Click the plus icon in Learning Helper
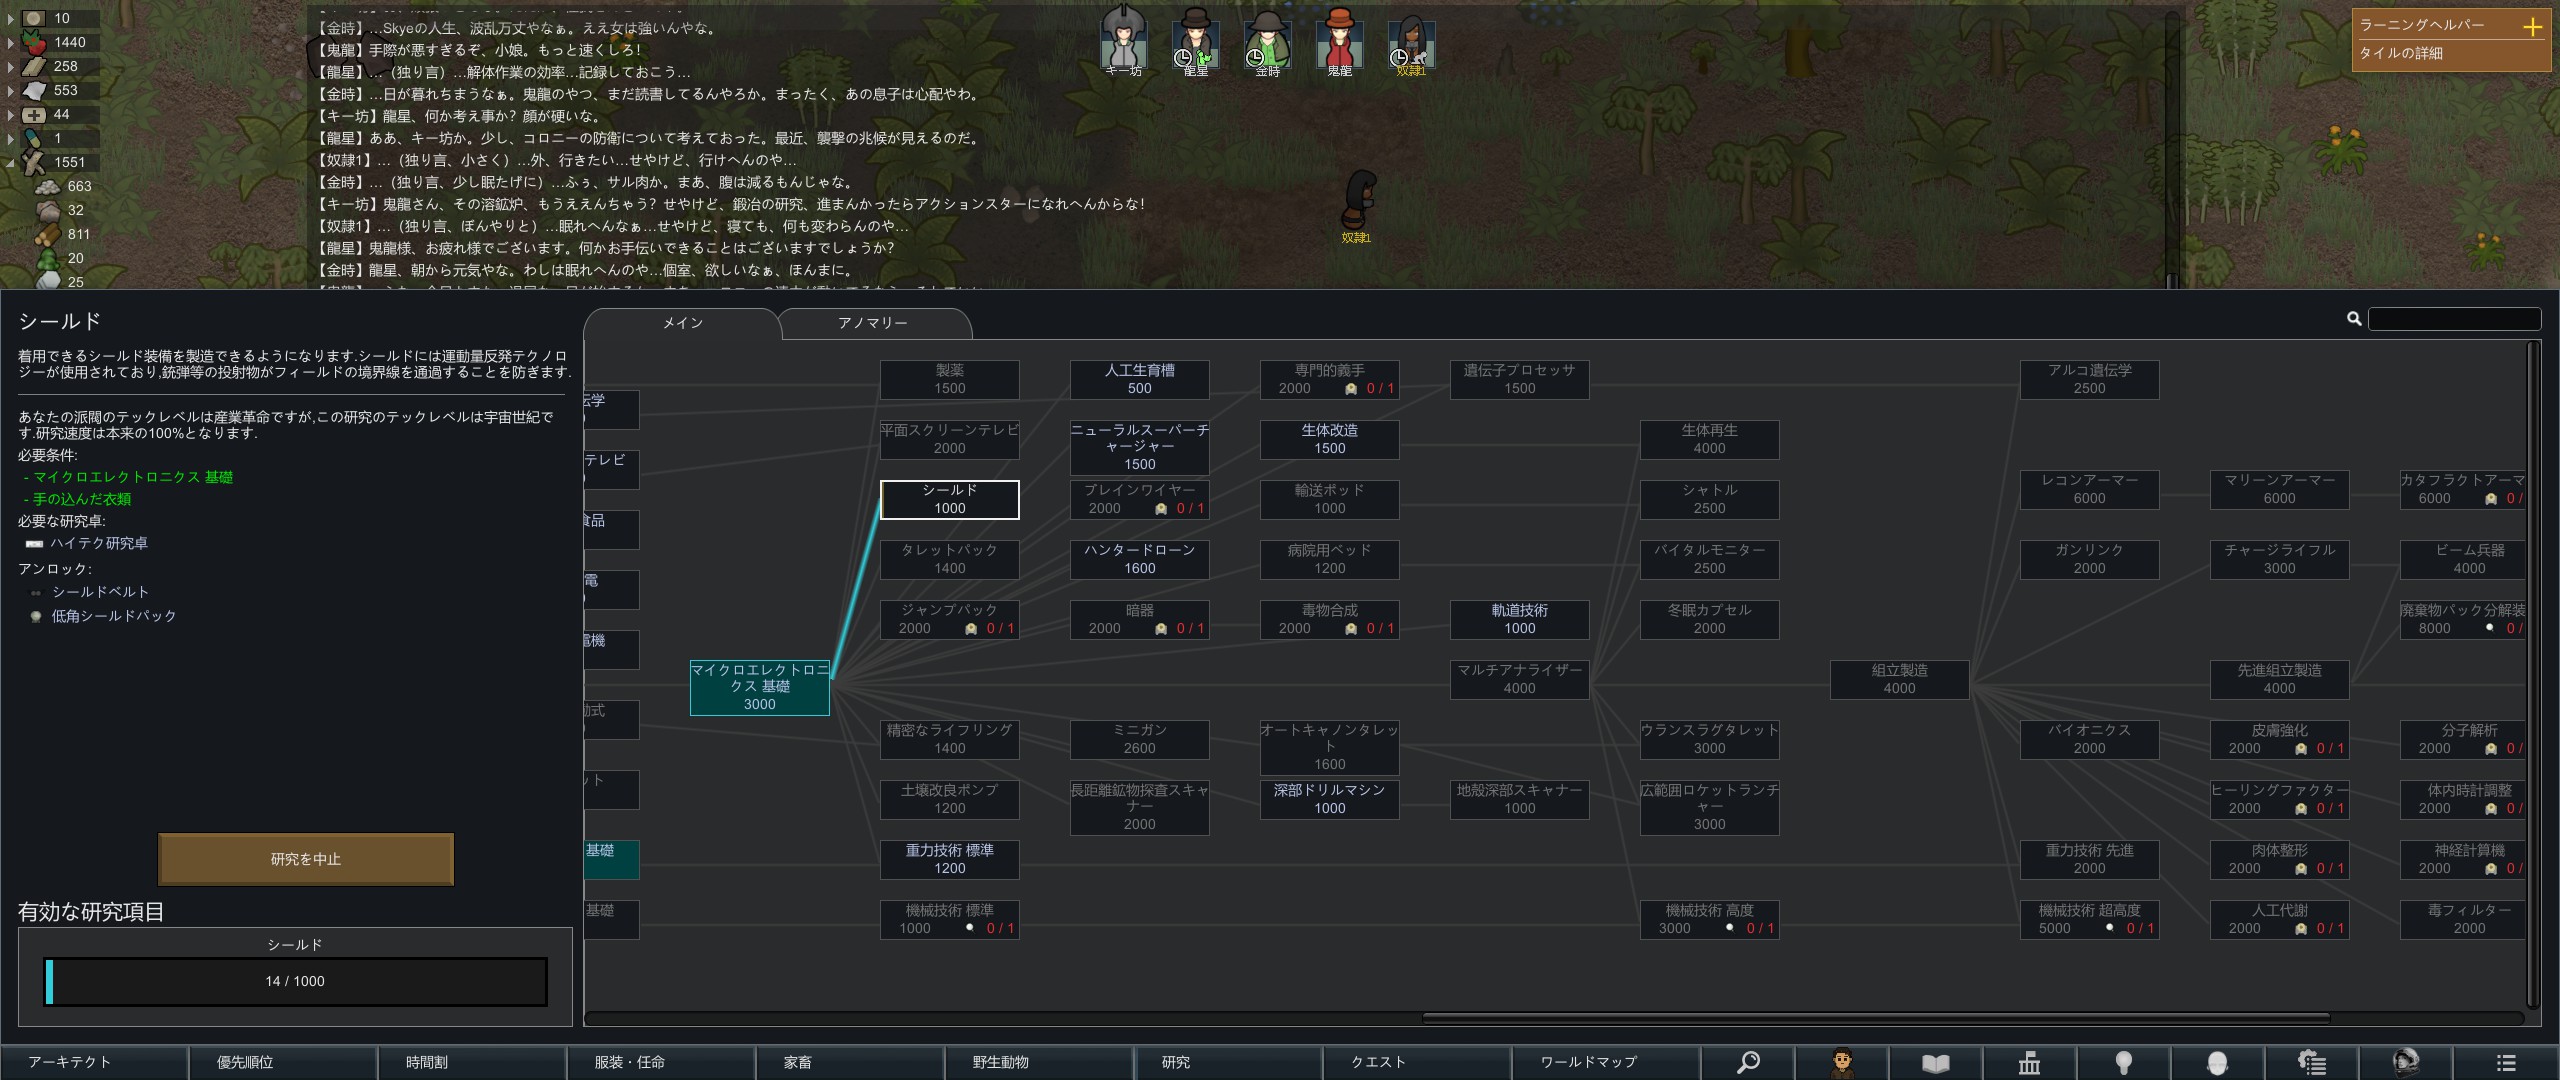Screen dimensions: 2560x1080 (x=2532, y=27)
